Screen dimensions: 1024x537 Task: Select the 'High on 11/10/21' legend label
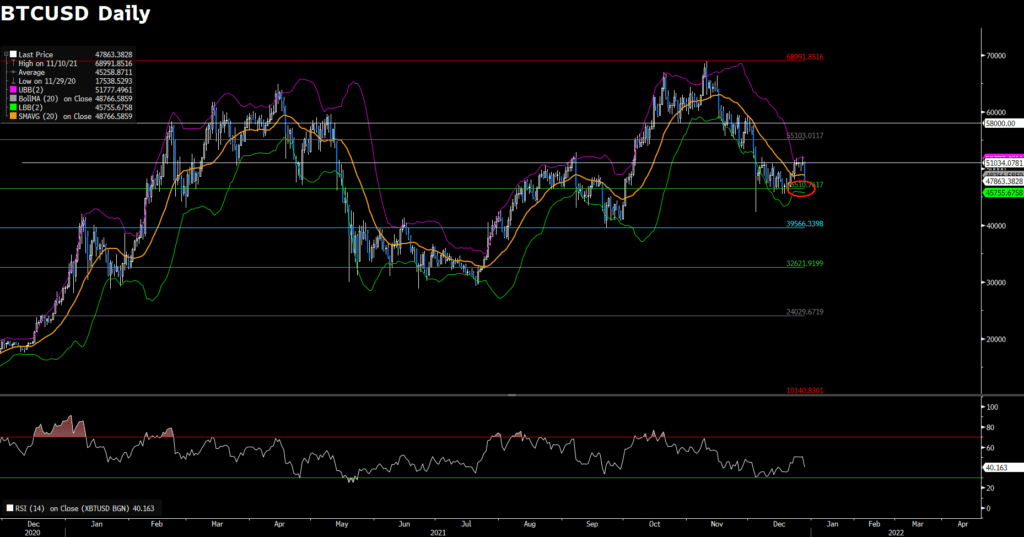tap(47, 63)
